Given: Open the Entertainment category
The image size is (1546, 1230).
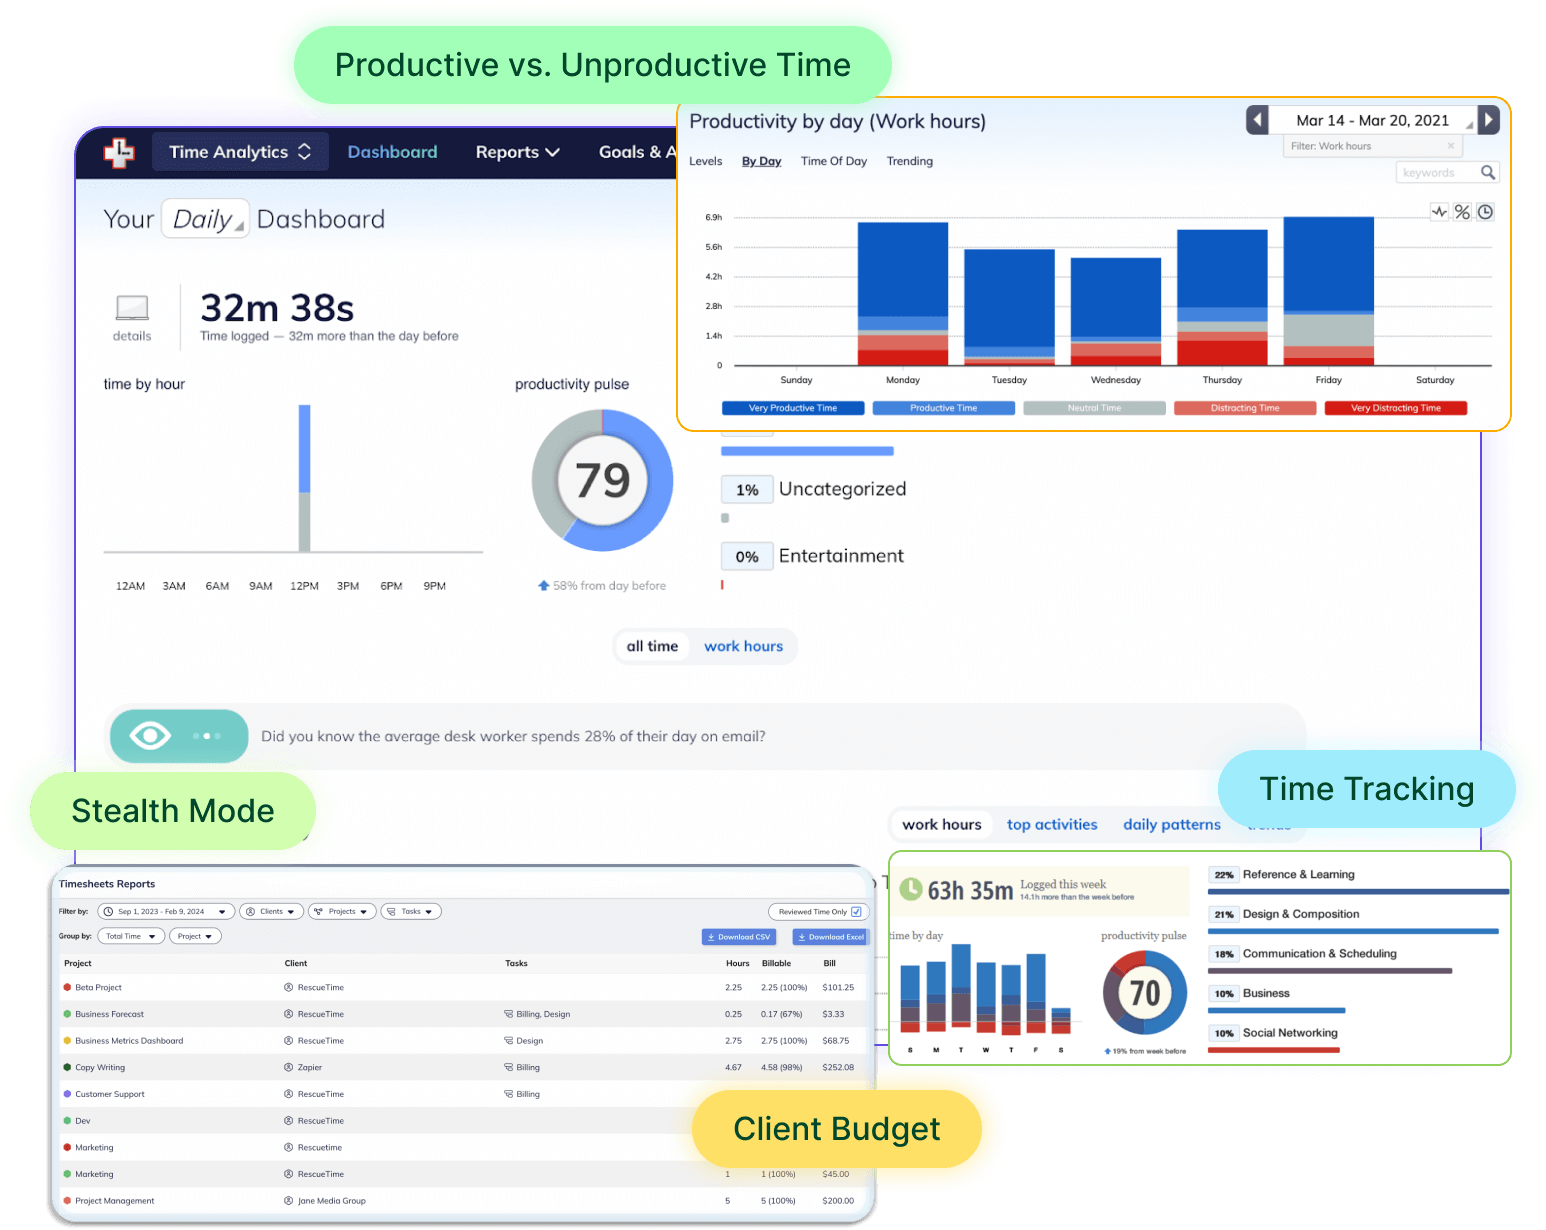Looking at the screenshot, I should tap(841, 556).
